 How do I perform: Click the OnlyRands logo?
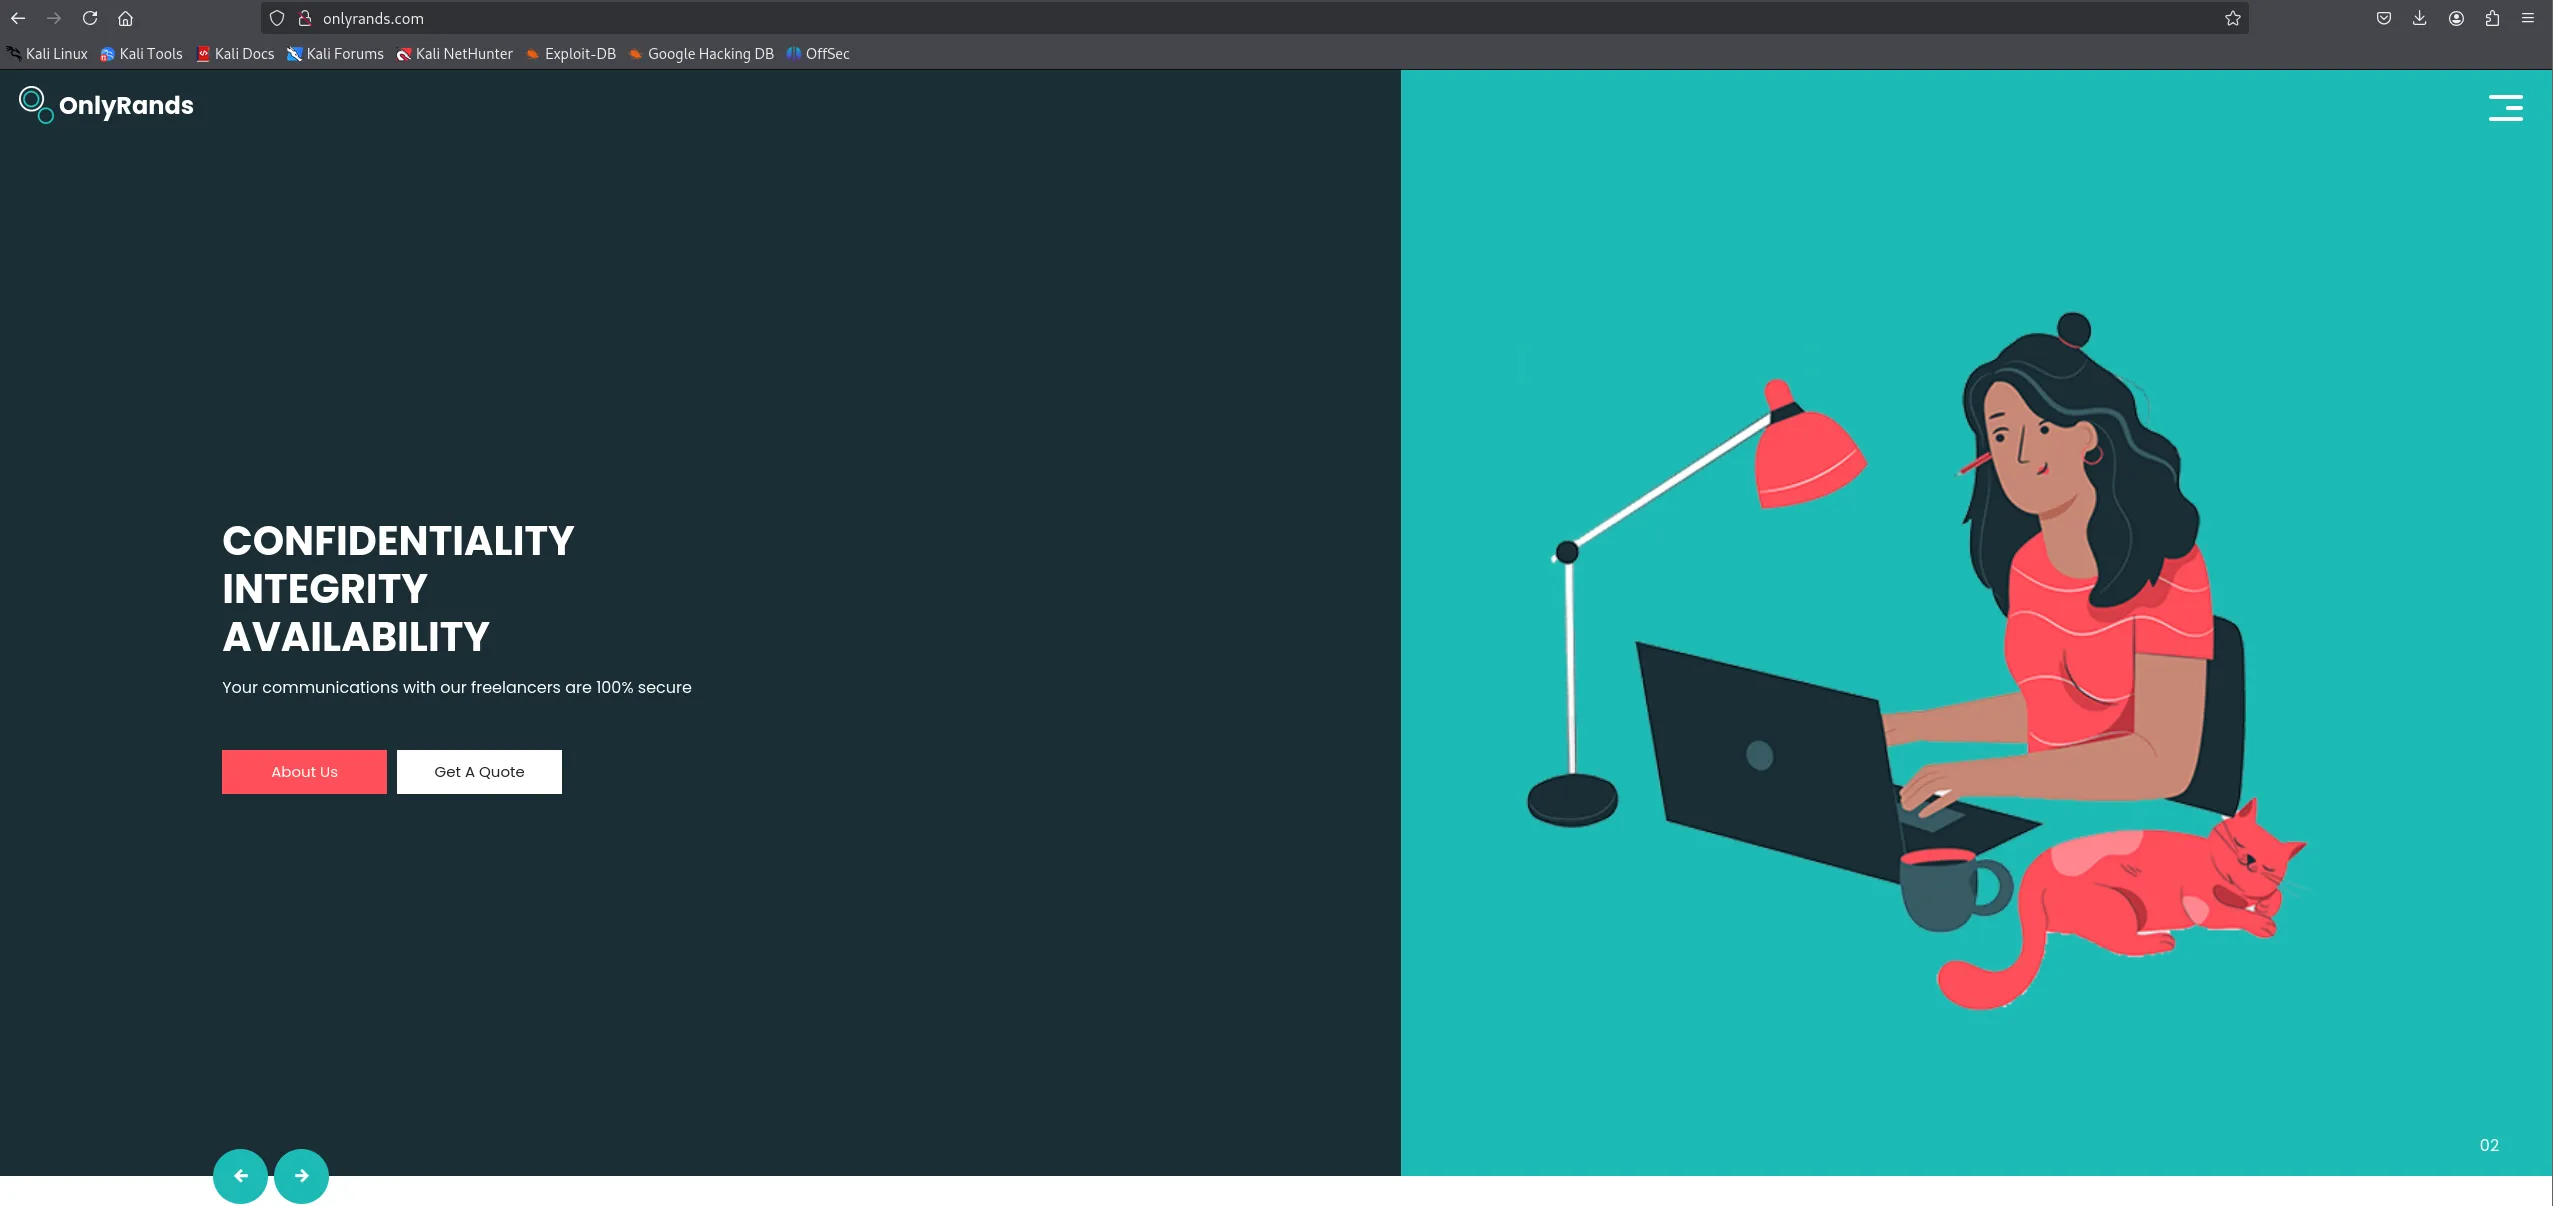(x=106, y=105)
